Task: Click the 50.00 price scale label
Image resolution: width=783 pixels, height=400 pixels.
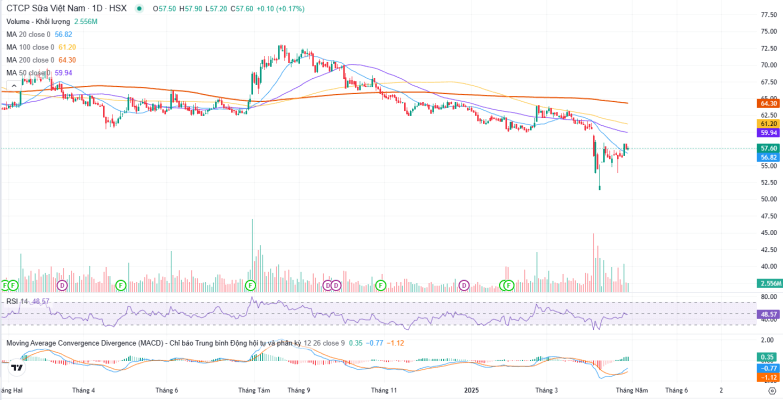Action: [768, 199]
